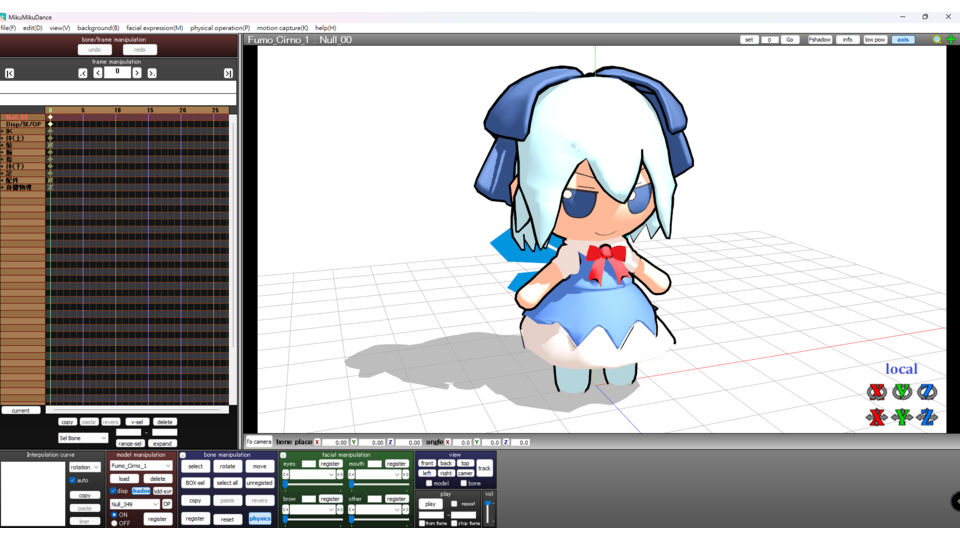Open the Fumo_Cirno_1 model dropdown

click(141, 466)
